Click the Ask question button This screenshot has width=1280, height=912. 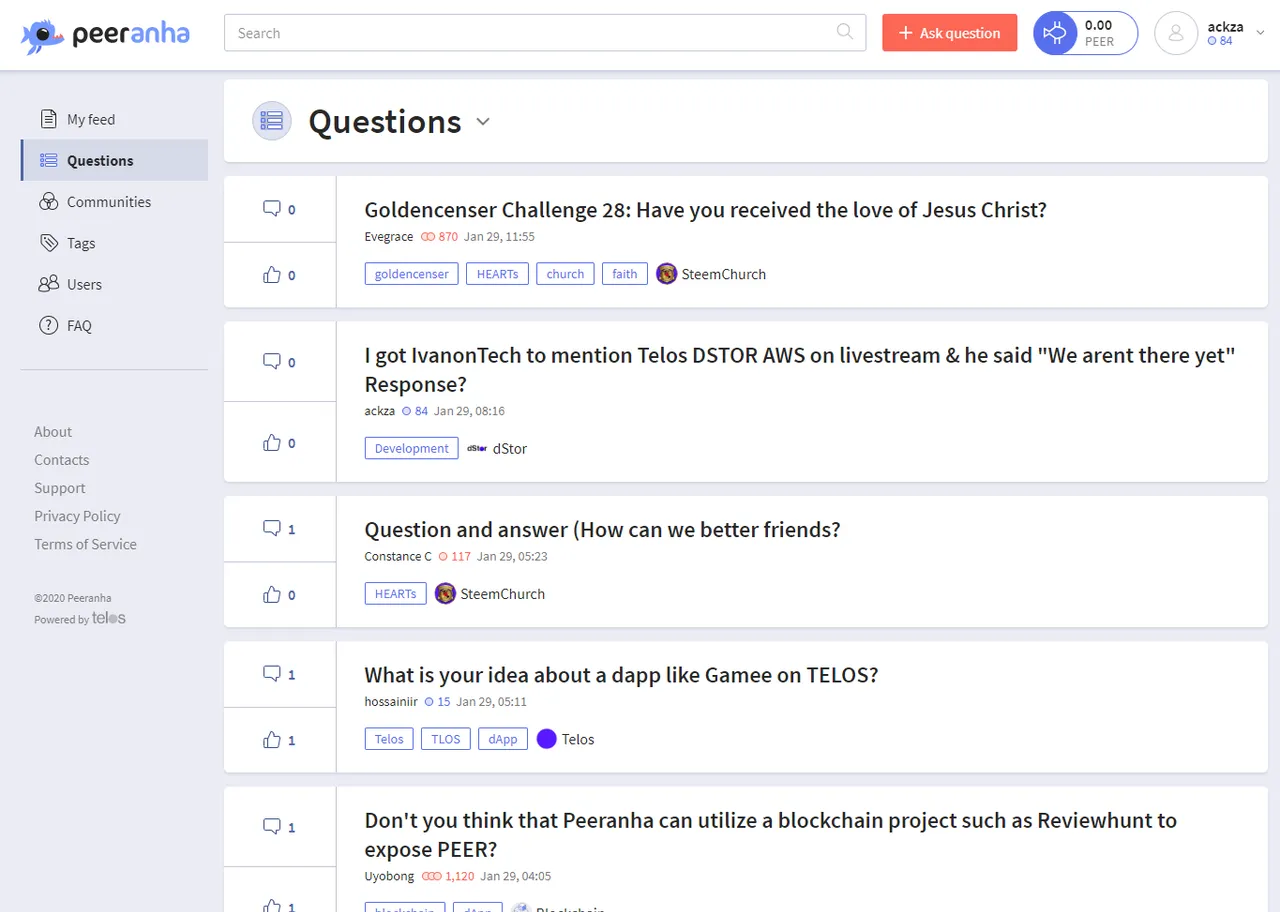click(x=949, y=33)
